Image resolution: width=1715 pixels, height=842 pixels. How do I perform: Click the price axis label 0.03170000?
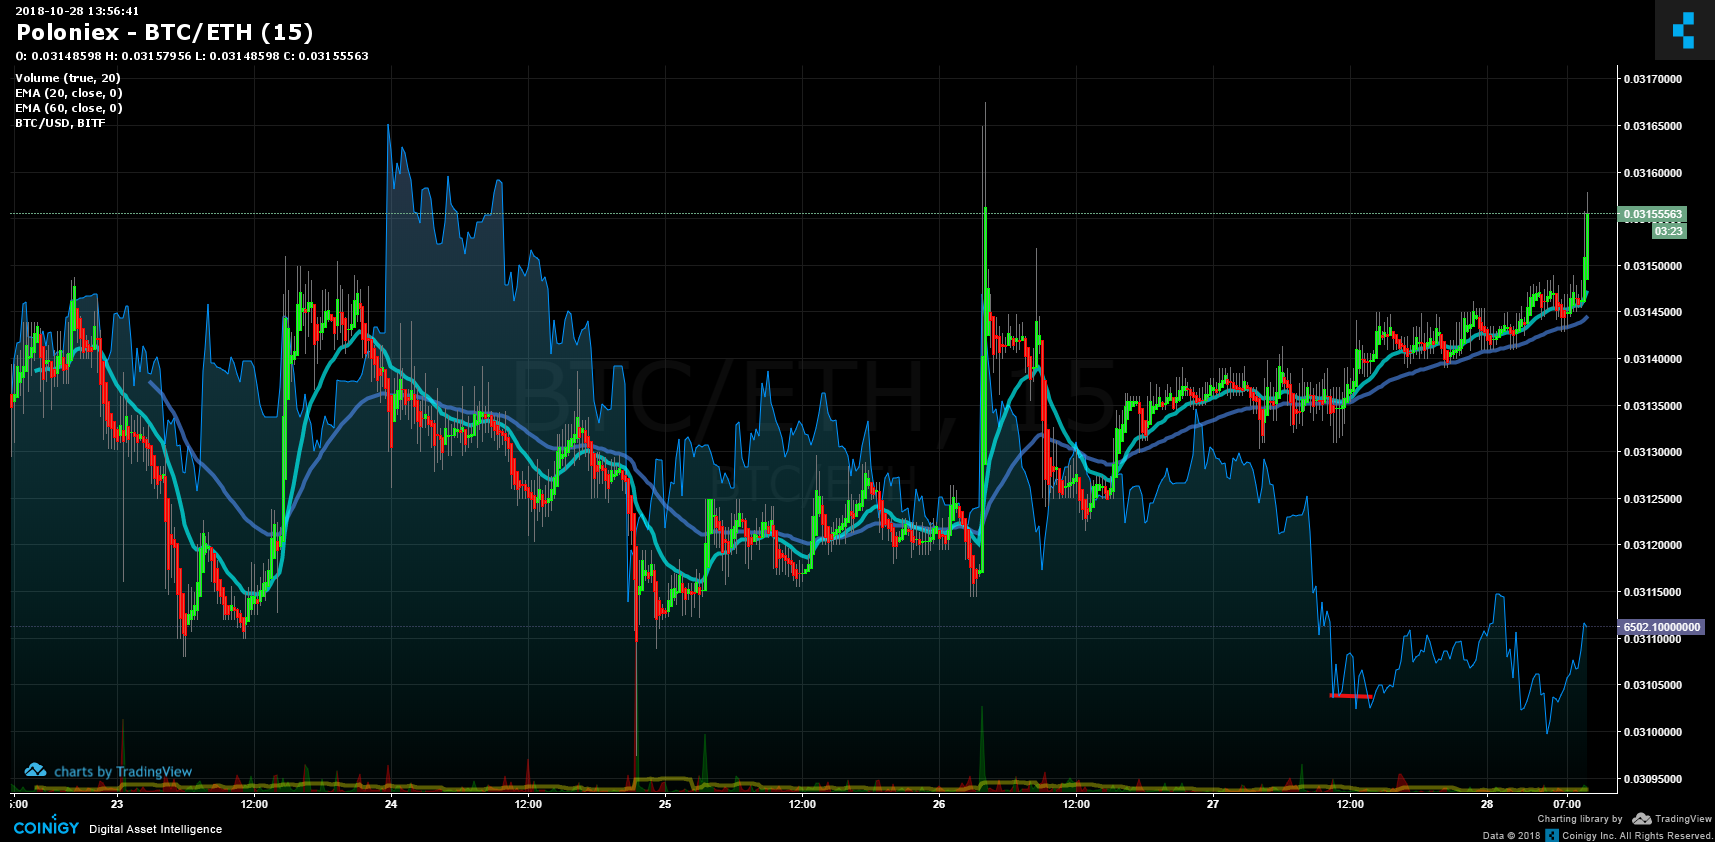[1653, 79]
